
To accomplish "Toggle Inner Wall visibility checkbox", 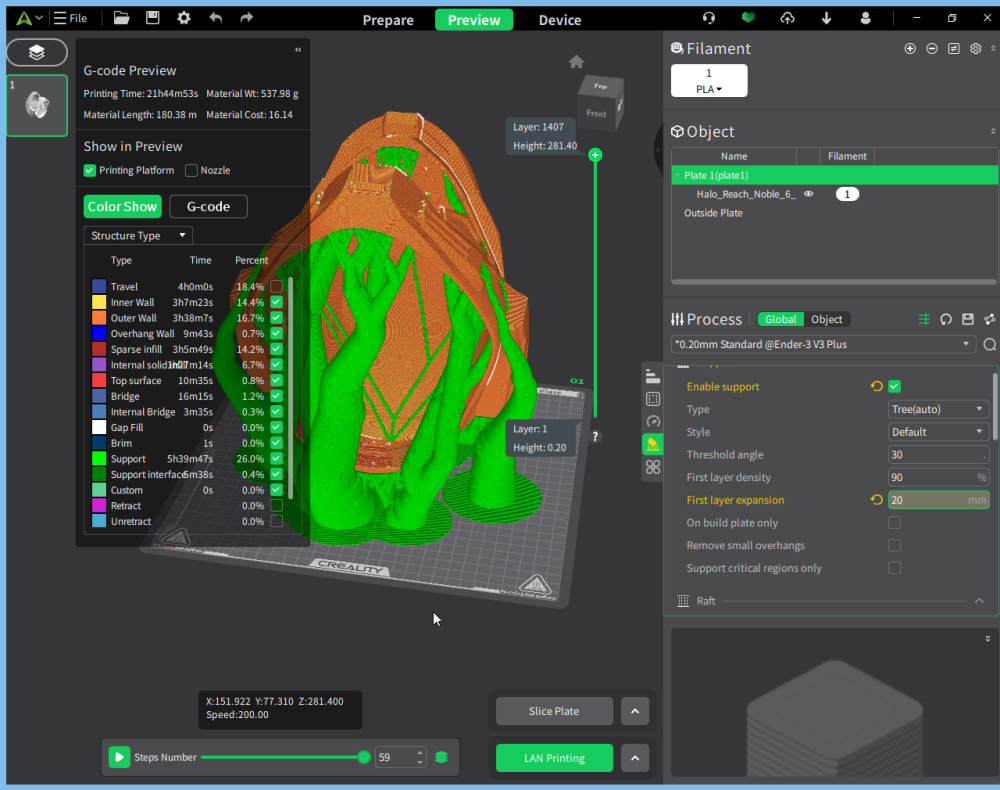I will (276, 302).
